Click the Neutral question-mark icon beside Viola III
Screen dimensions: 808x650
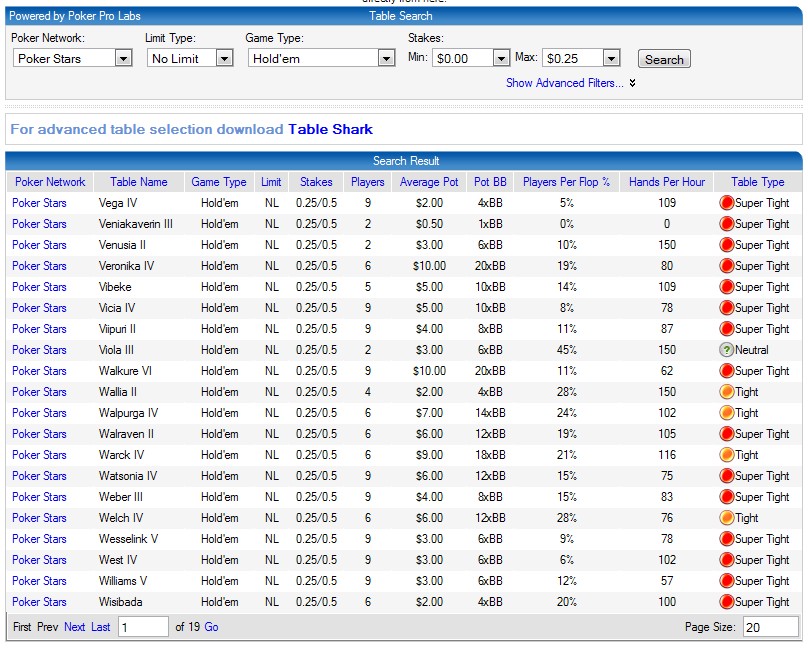coord(728,350)
